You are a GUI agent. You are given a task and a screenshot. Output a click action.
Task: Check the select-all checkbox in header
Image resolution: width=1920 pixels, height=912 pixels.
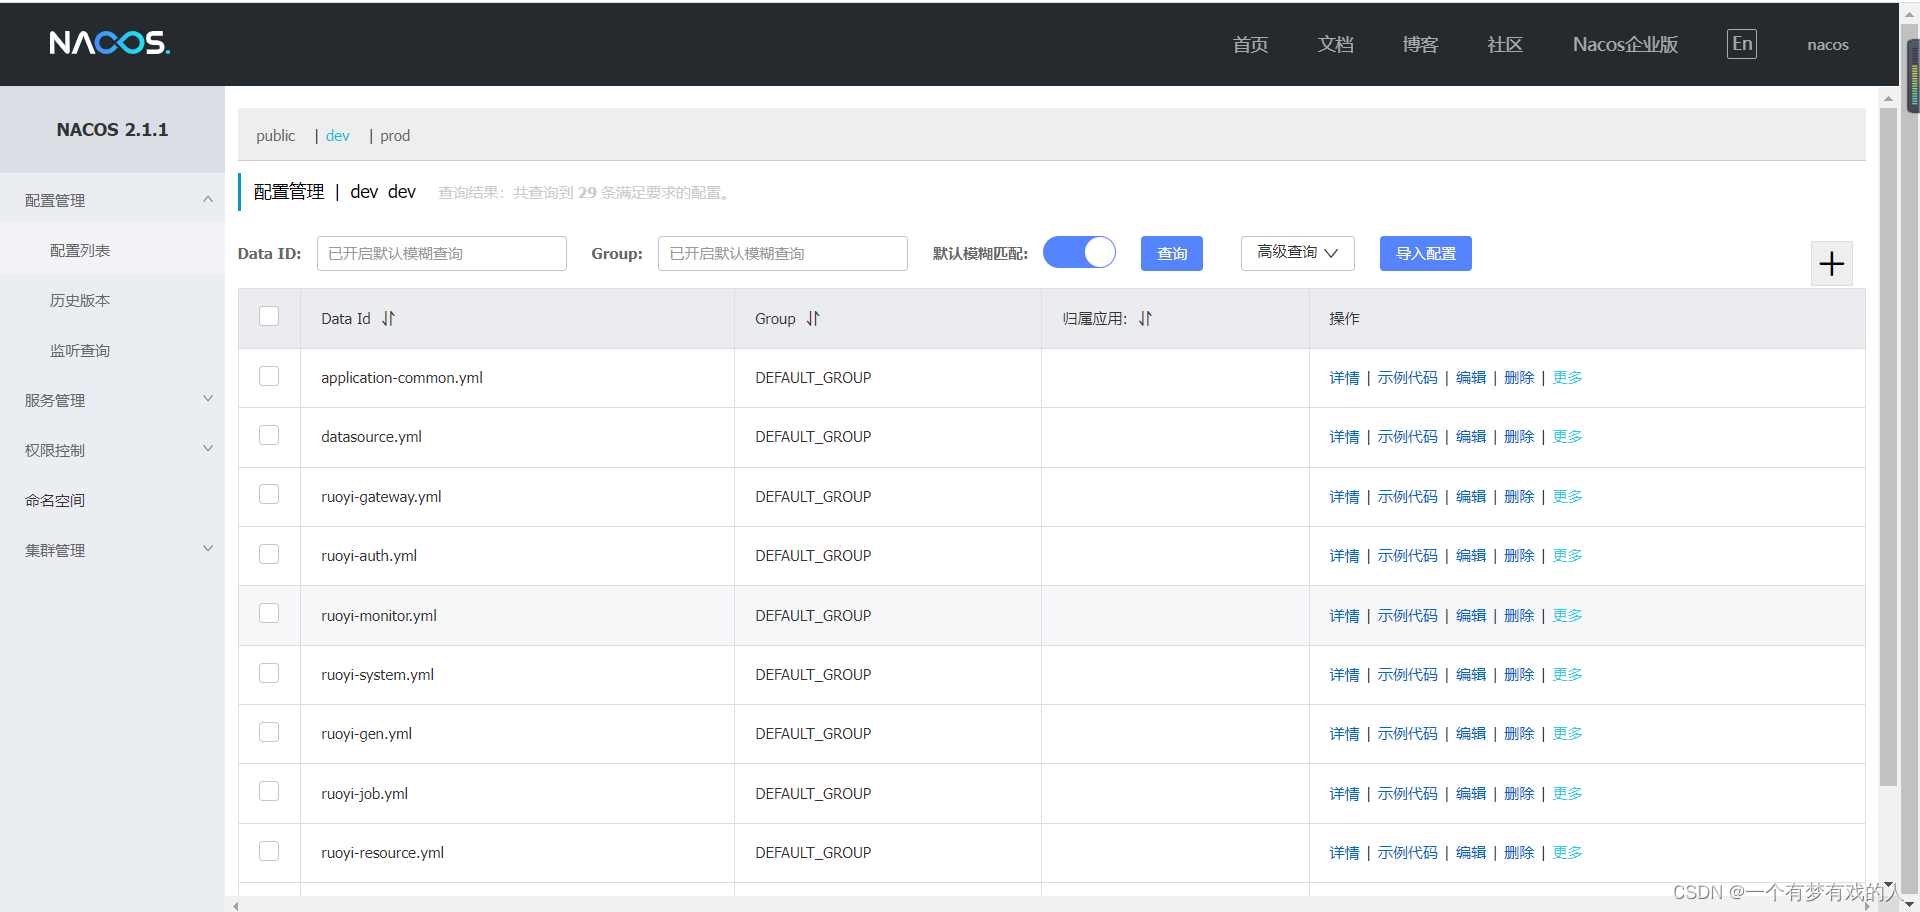click(269, 316)
